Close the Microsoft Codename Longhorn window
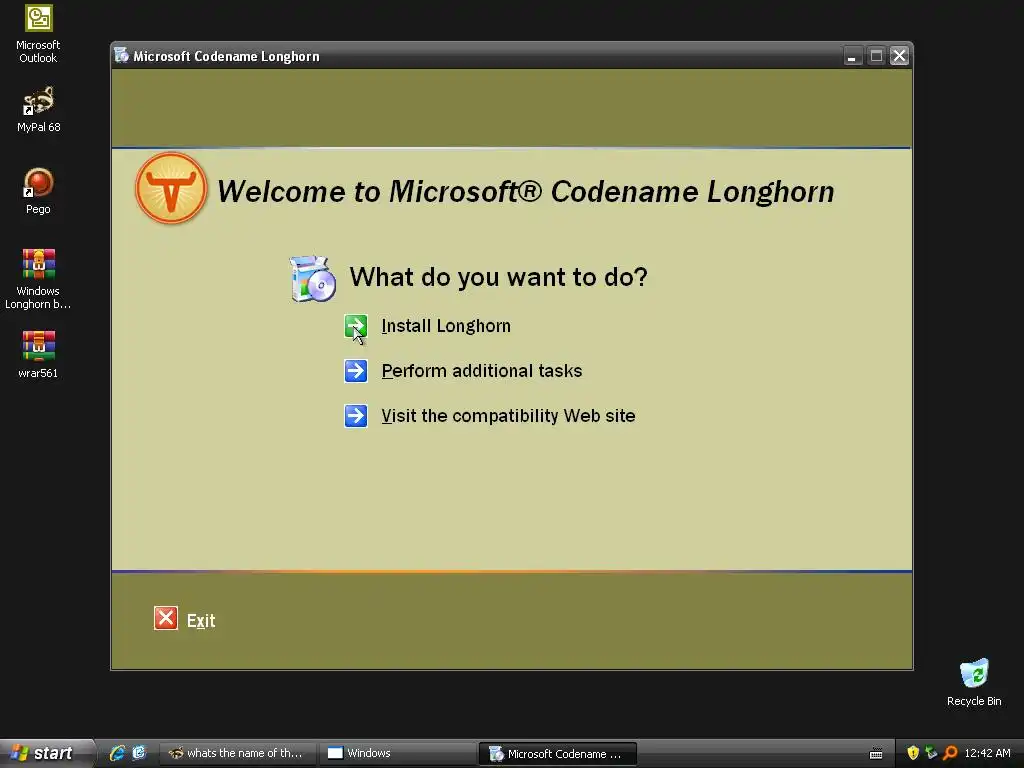Viewport: 1024px width, 768px height. click(x=899, y=56)
